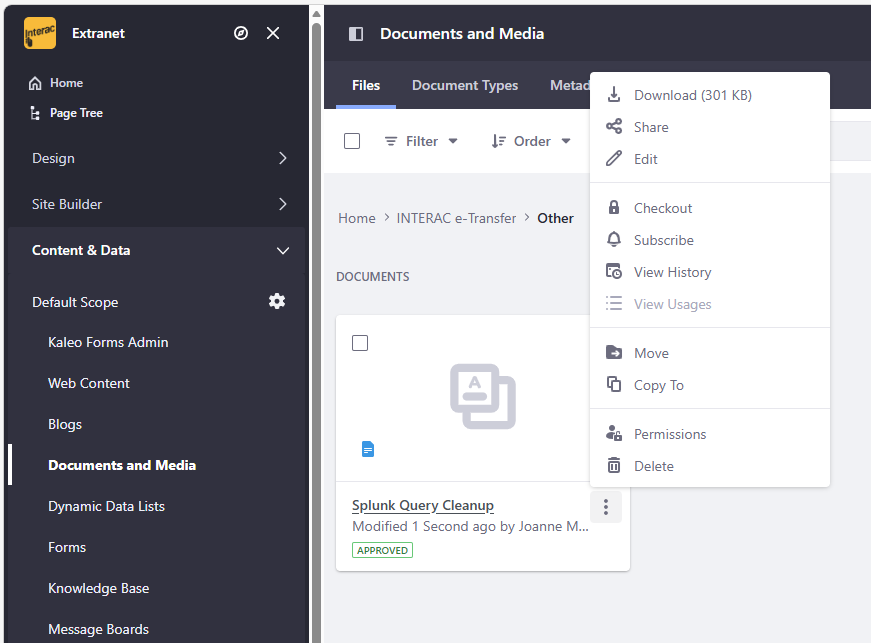The width and height of the screenshot is (871, 643).
Task: Choose Download (301 KB) menu entry
Action: pos(710,95)
